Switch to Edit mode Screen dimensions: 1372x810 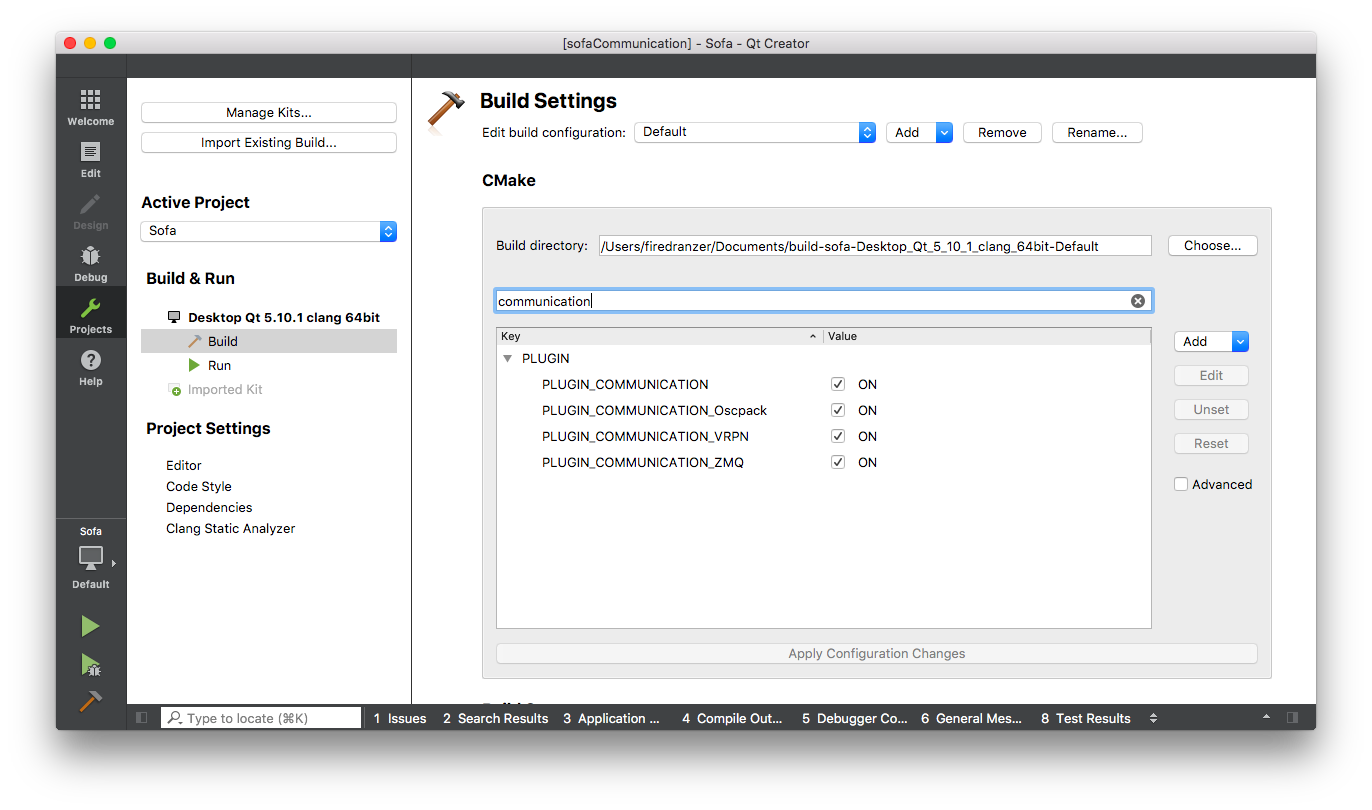coord(90,159)
